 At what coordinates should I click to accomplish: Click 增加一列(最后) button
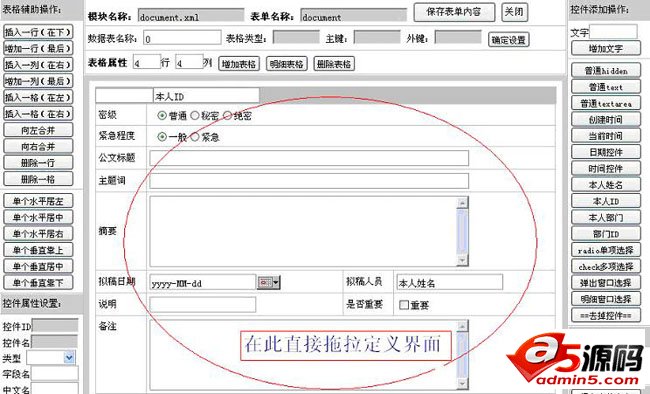click(38, 81)
